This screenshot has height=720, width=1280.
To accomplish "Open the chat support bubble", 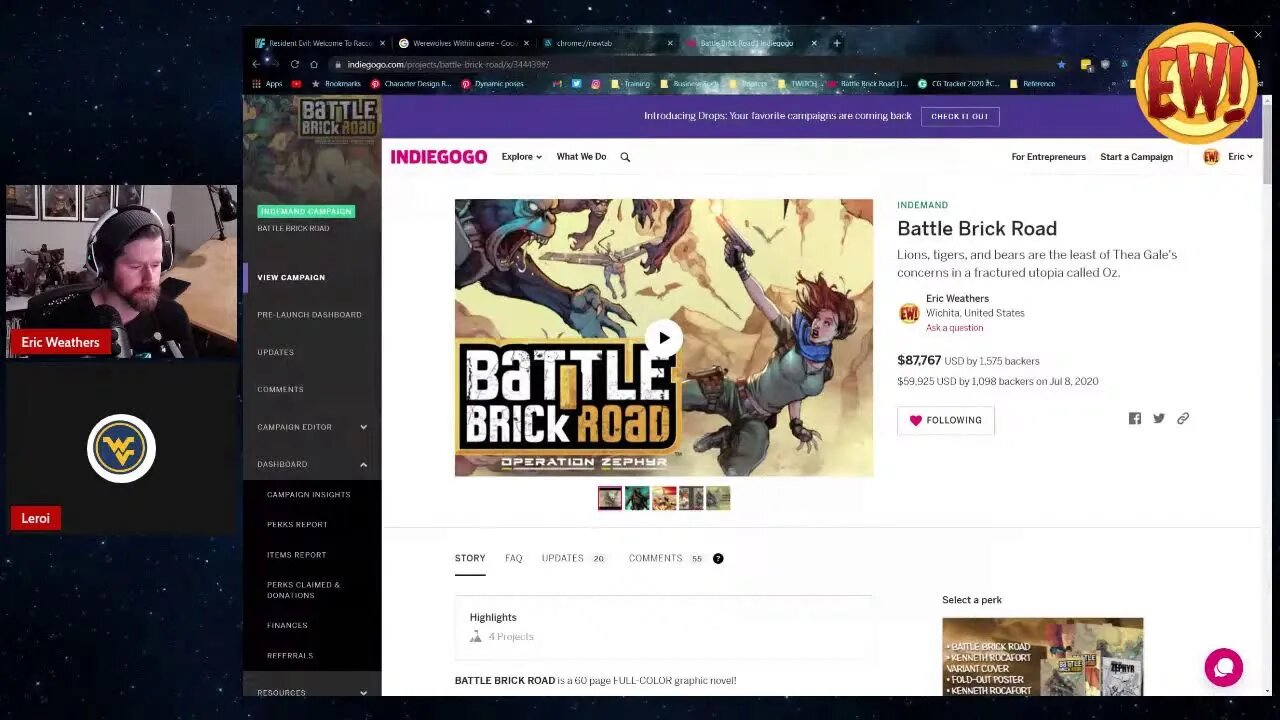I will (1223, 667).
